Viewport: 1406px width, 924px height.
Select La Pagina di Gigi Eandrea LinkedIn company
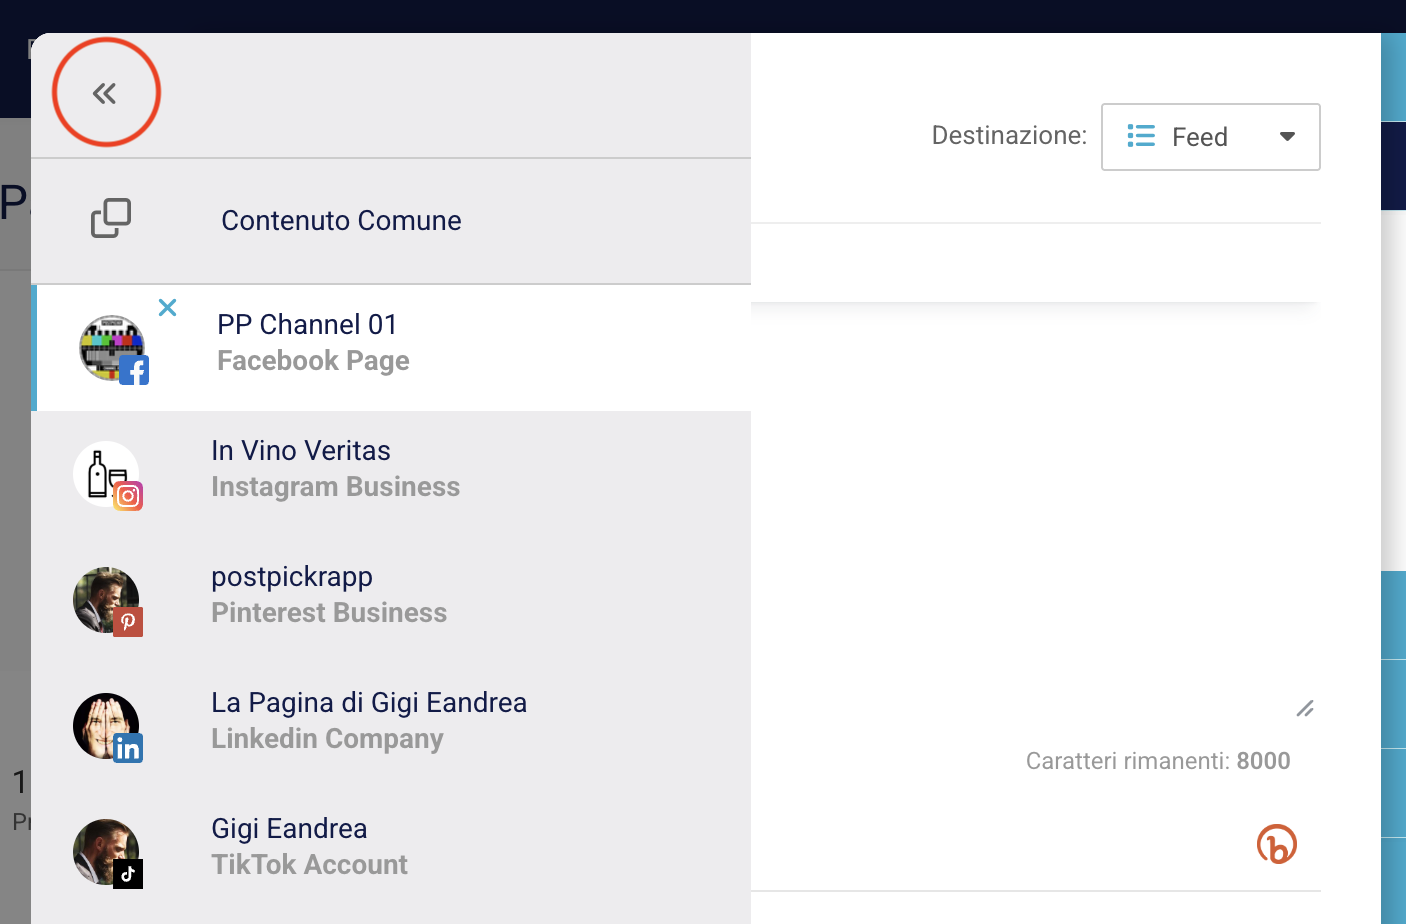pyautogui.click(x=368, y=719)
